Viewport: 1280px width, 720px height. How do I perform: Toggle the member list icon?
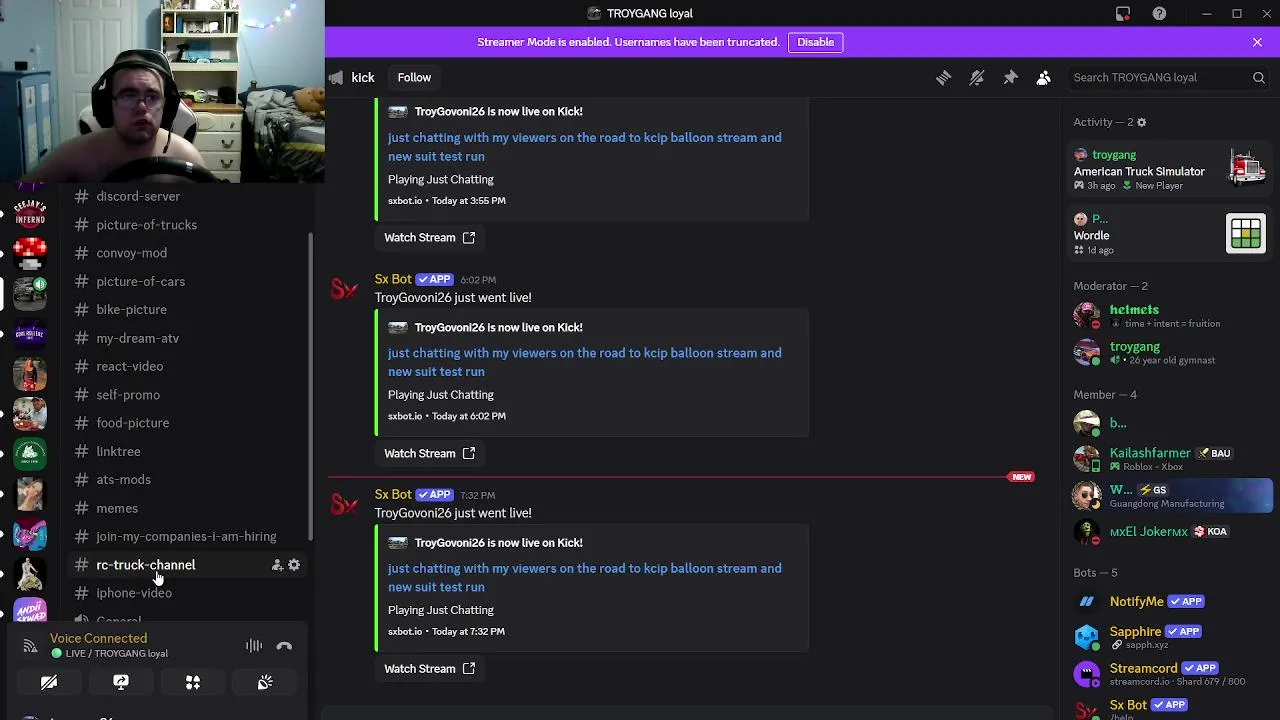coord(1043,78)
